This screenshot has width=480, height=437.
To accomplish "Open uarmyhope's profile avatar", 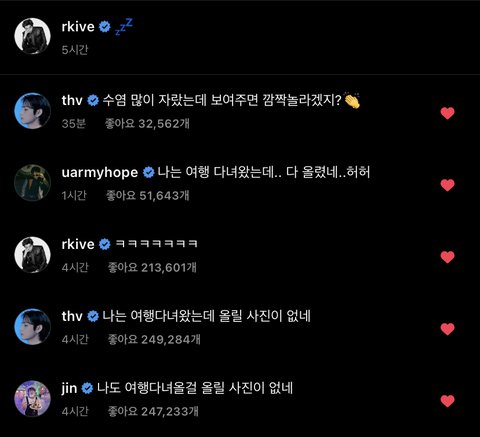I will click(x=32, y=183).
